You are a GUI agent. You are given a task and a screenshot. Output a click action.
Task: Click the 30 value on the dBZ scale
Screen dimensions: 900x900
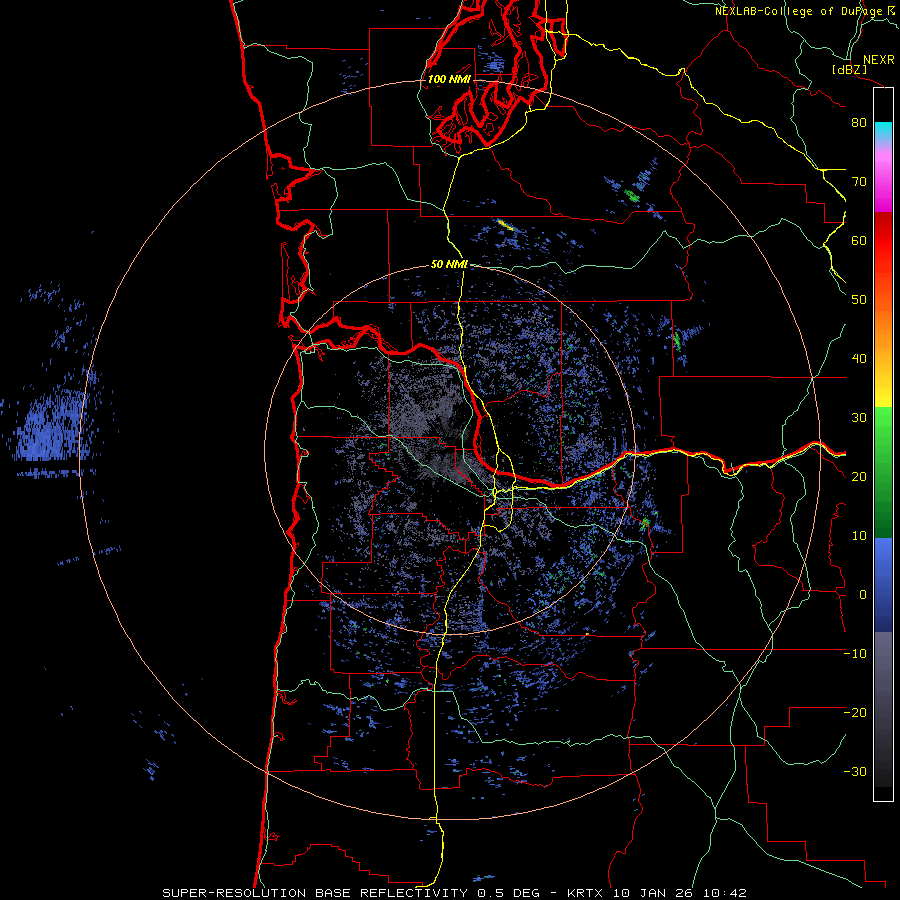(859, 418)
